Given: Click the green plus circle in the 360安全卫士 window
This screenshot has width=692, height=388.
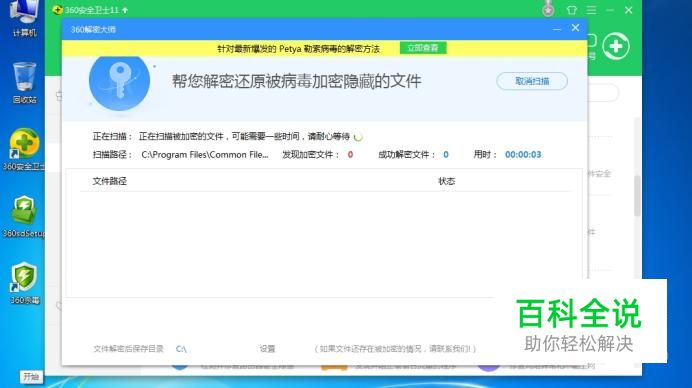Looking at the screenshot, I should pos(616,46).
